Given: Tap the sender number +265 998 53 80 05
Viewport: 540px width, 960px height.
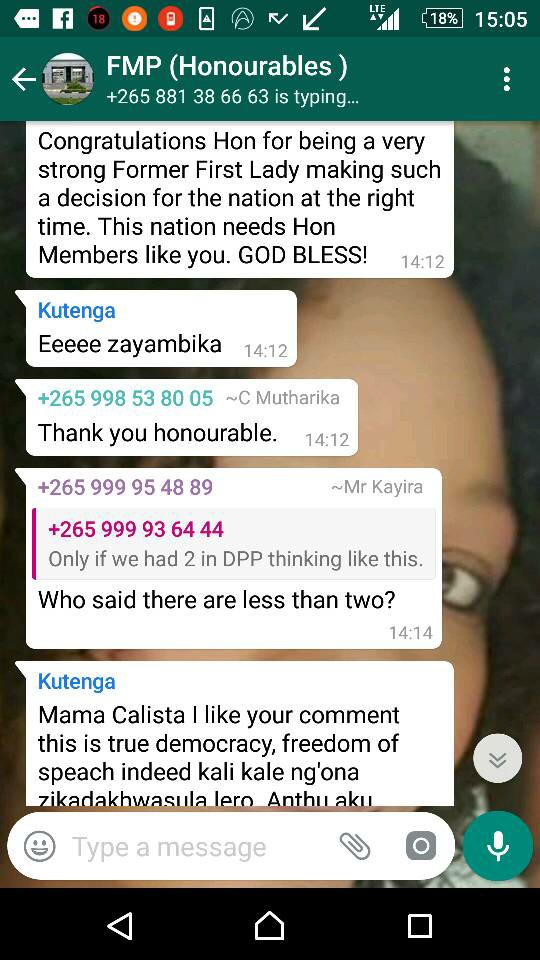Looking at the screenshot, I should tap(126, 399).
